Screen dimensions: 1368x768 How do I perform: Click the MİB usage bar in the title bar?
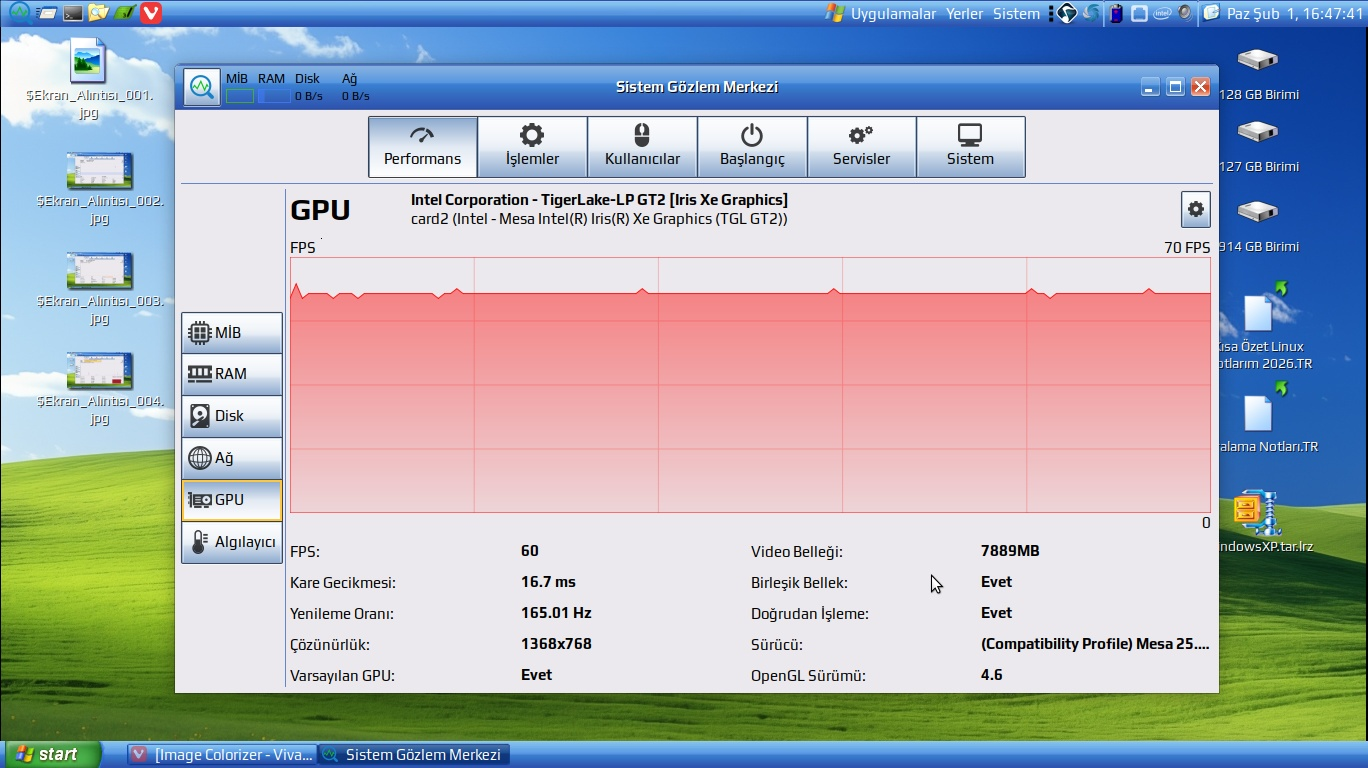tap(239, 96)
